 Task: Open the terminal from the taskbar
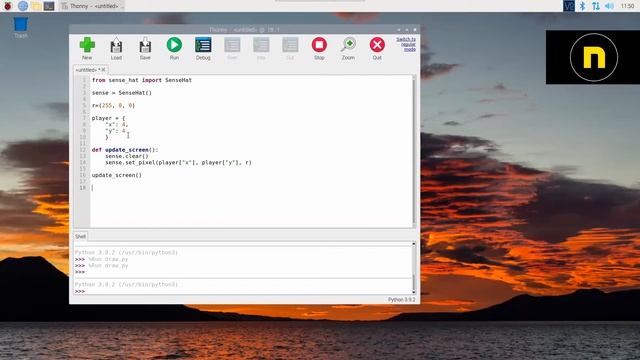tap(49, 6)
